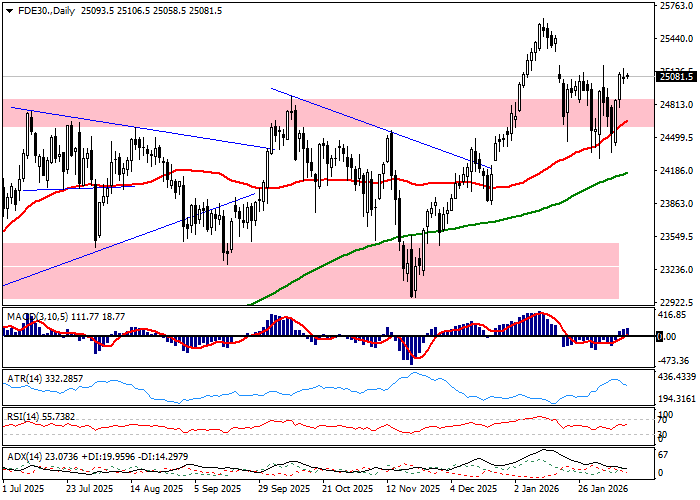Select the 23549.5 price axis label
Image resolution: width=700 pixels, height=500 pixels.
[x=676, y=238]
